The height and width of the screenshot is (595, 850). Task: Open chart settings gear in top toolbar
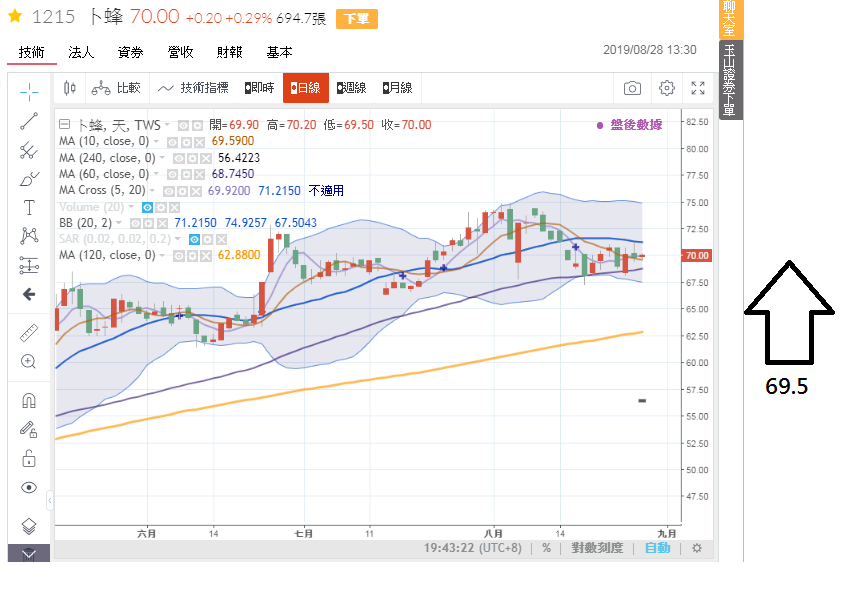(667, 88)
